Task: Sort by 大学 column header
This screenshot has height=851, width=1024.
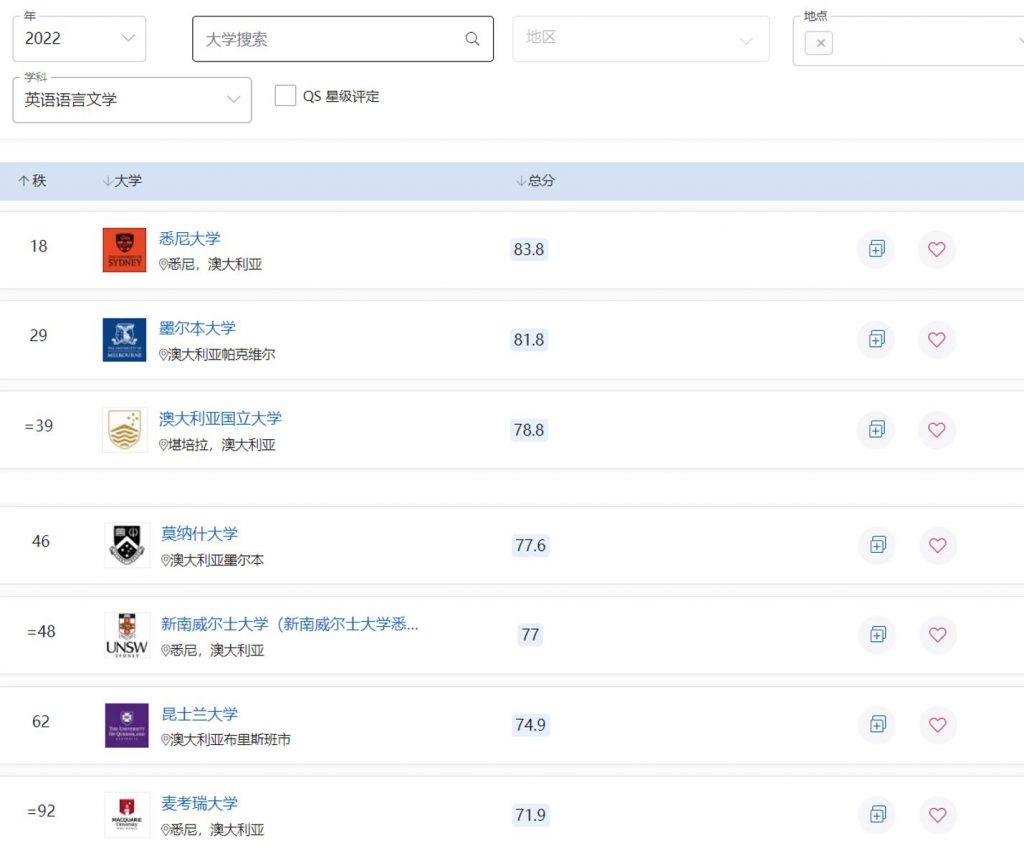Action: click(122, 181)
